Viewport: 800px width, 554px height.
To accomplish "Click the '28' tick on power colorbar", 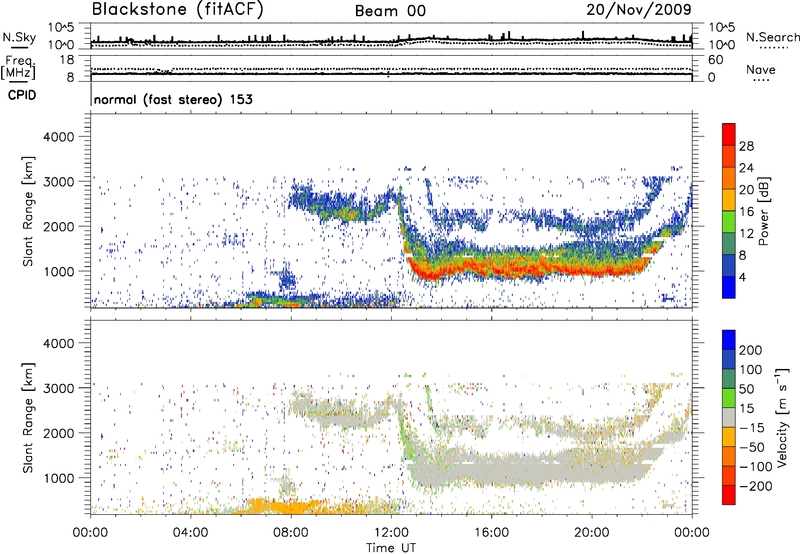I will [x=746, y=146].
